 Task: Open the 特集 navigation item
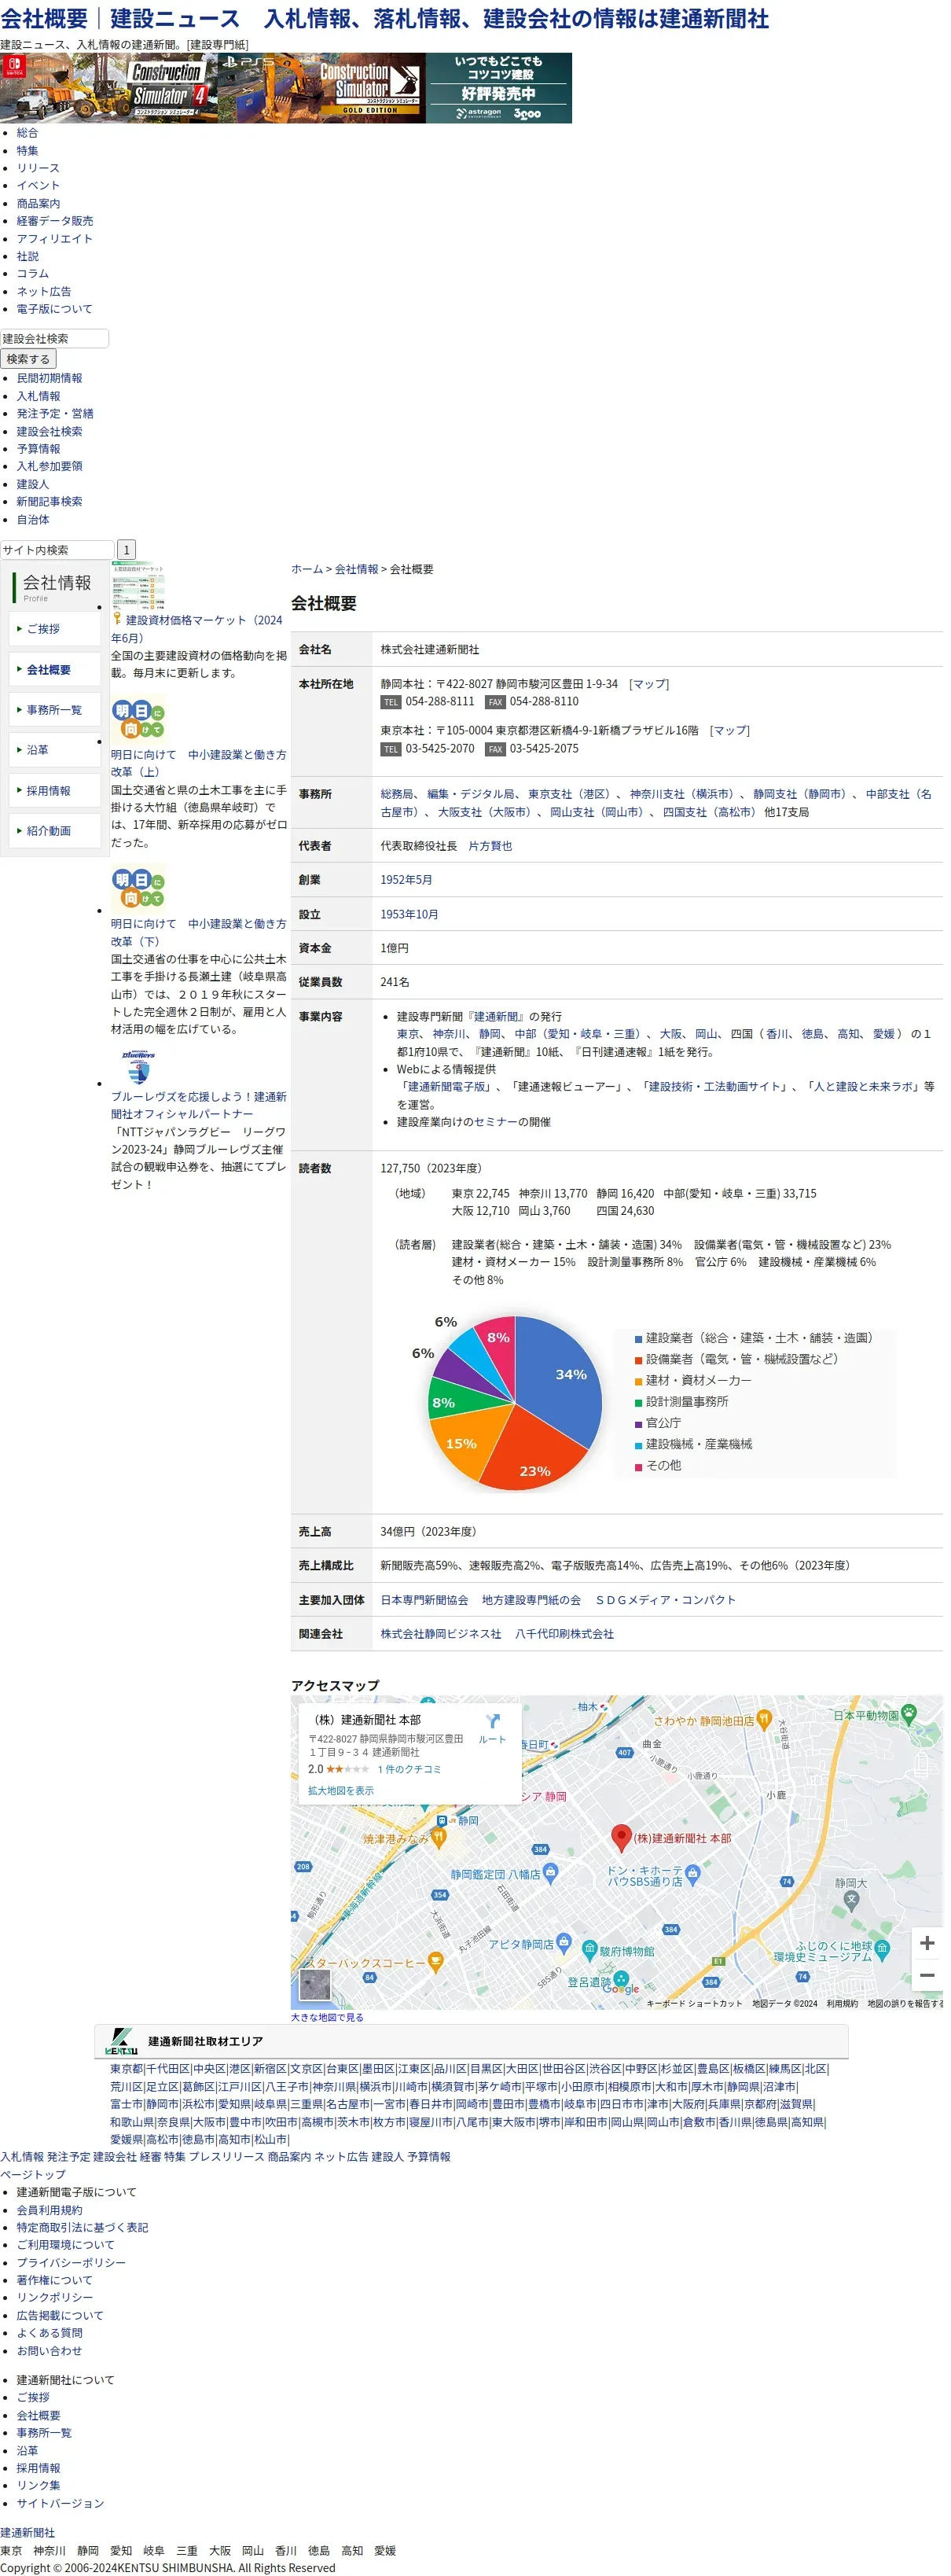[27, 151]
